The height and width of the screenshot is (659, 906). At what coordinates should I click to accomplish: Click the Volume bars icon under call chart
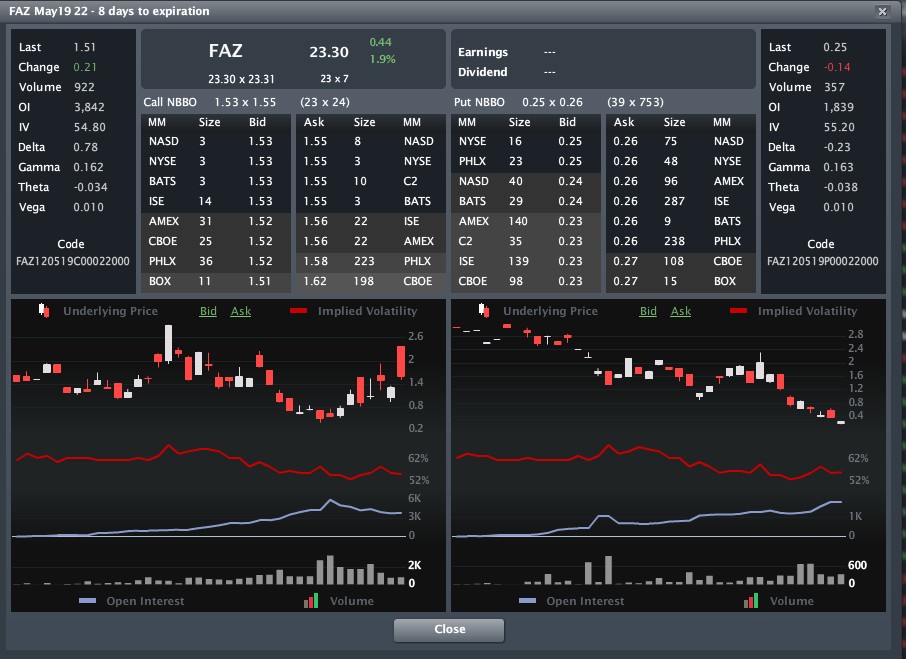point(312,601)
